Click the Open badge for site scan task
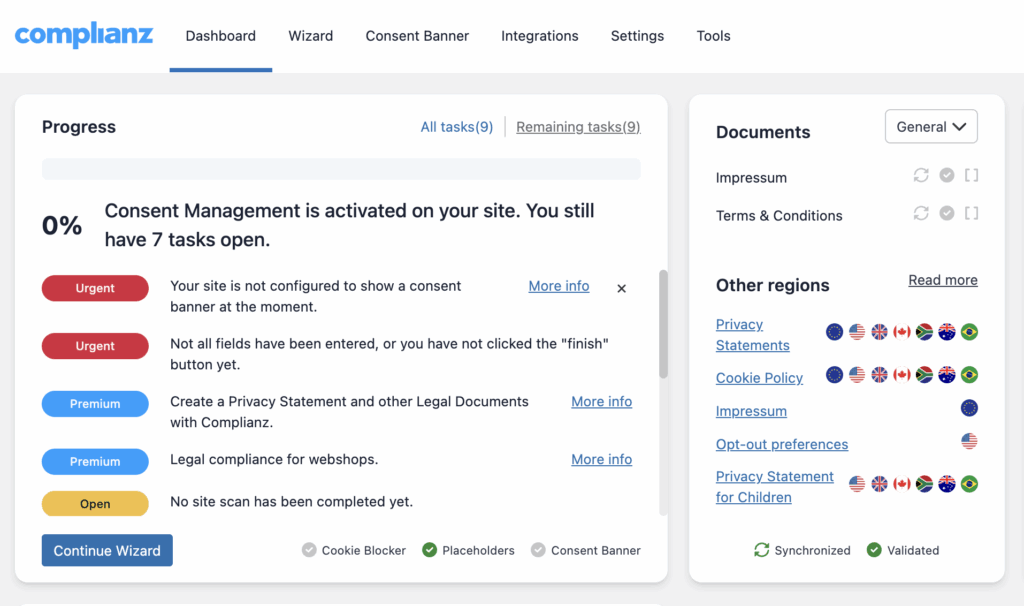This screenshot has height=606, width=1024. [x=95, y=503]
